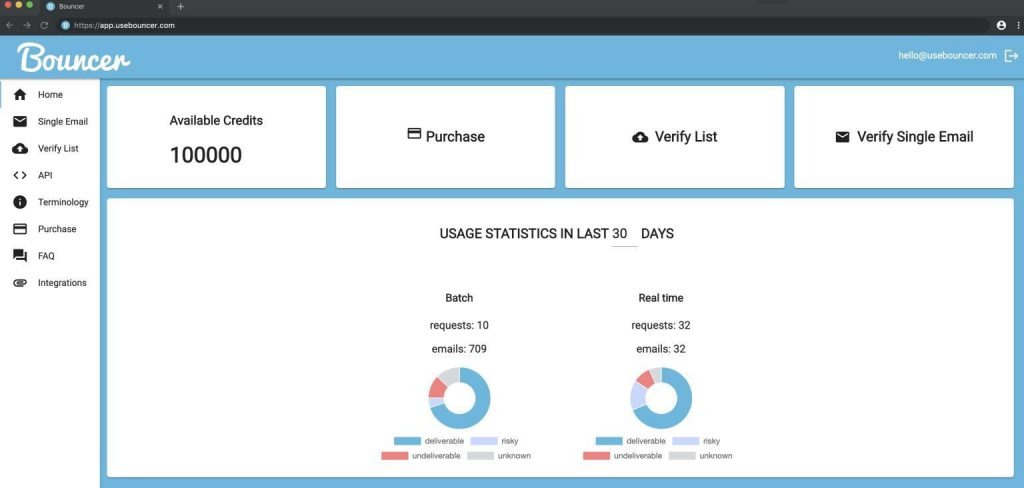Click the Home house icon in sidebar
This screenshot has width=1024, height=488.
(x=20, y=95)
